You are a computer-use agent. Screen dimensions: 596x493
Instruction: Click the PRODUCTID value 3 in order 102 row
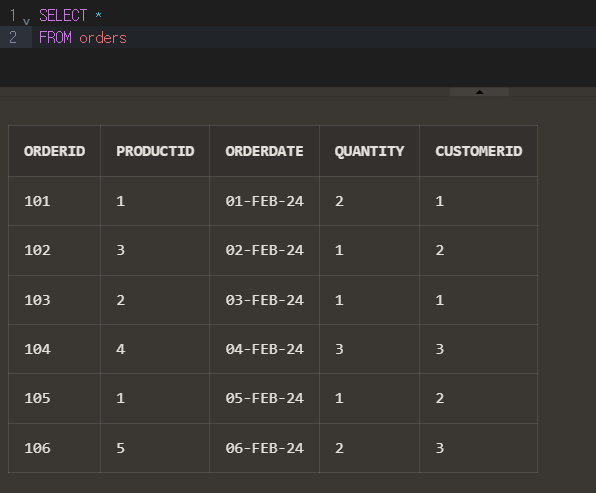click(x=120, y=250)
